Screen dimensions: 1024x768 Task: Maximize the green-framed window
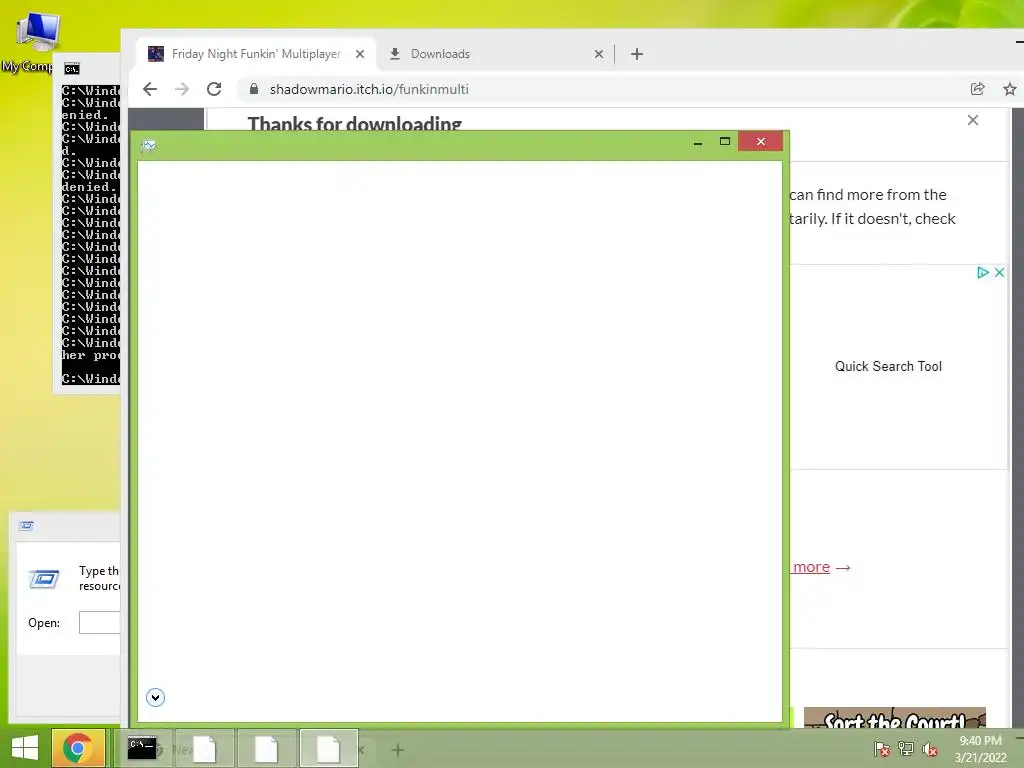725,142
